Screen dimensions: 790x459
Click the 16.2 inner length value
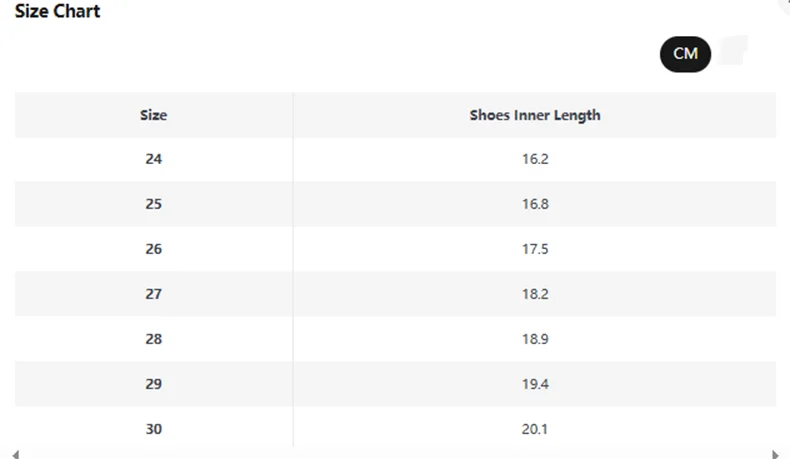coord(535,159)
